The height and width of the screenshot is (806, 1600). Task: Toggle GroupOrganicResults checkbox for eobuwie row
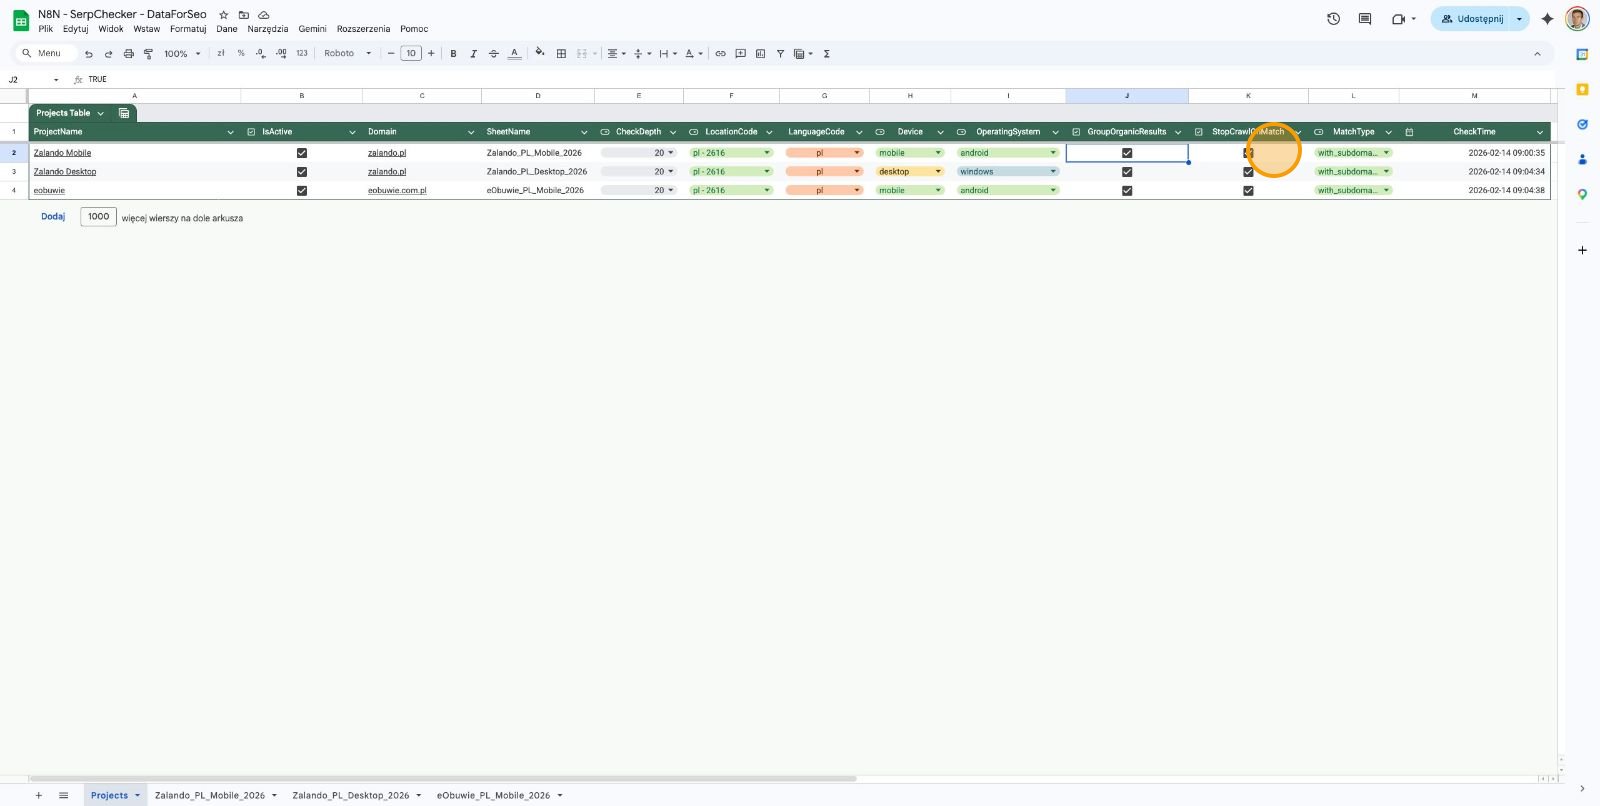tap(1127, 191)
